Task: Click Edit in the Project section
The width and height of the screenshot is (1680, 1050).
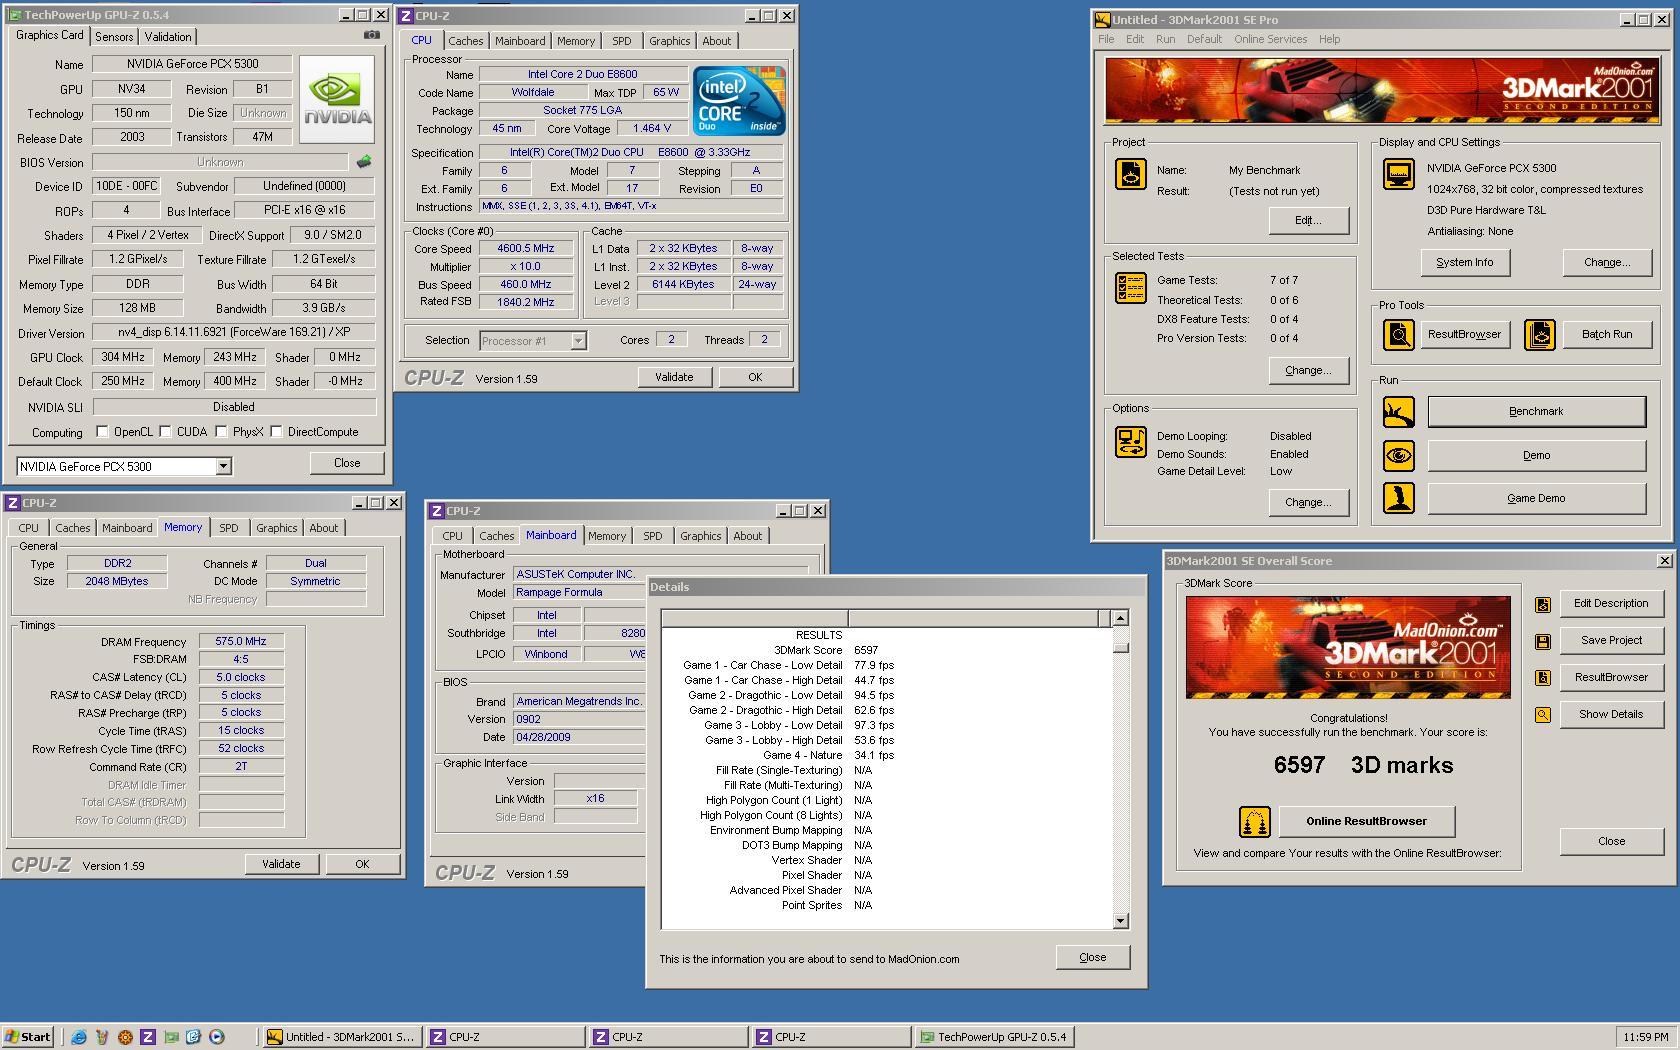Action: click(1308, 220)
